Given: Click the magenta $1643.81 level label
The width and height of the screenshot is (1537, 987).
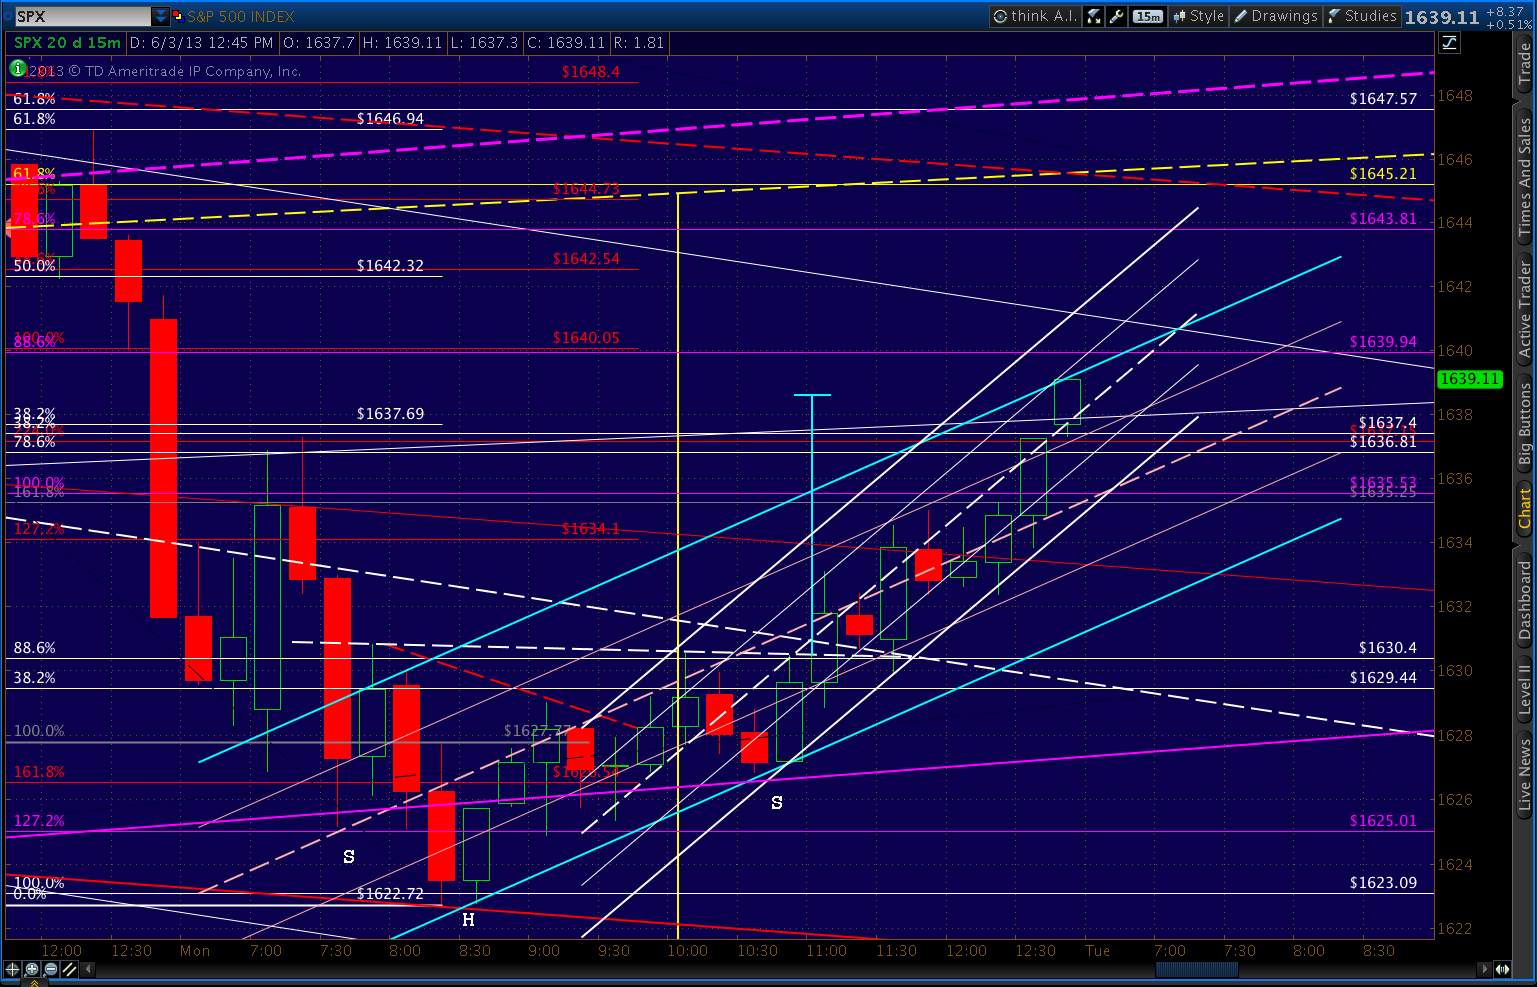Looking at the screenshot, I should (1383, 218).
